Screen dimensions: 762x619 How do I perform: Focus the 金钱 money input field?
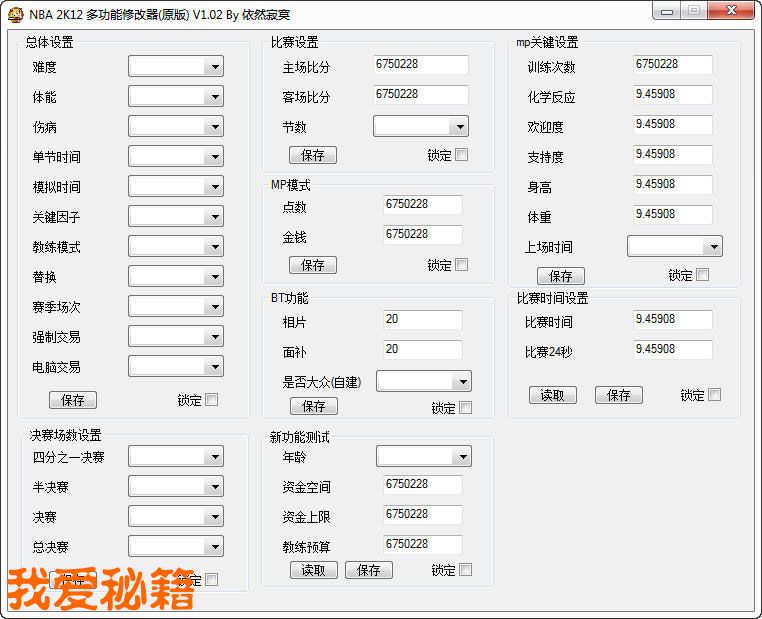422,235
